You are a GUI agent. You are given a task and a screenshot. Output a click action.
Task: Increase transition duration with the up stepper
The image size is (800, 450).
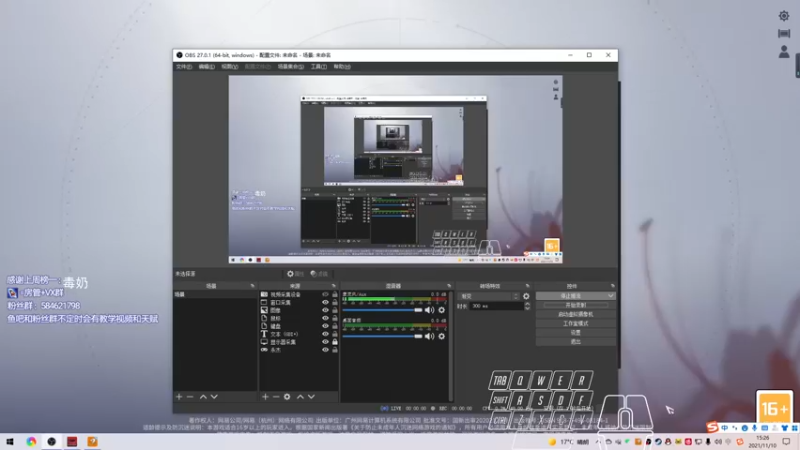pyautogui.click(x=527, y=304)
